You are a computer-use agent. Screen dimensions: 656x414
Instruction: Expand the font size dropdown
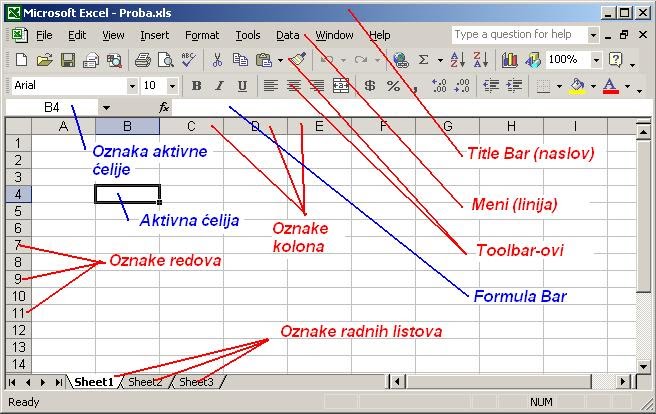[172, 86]
